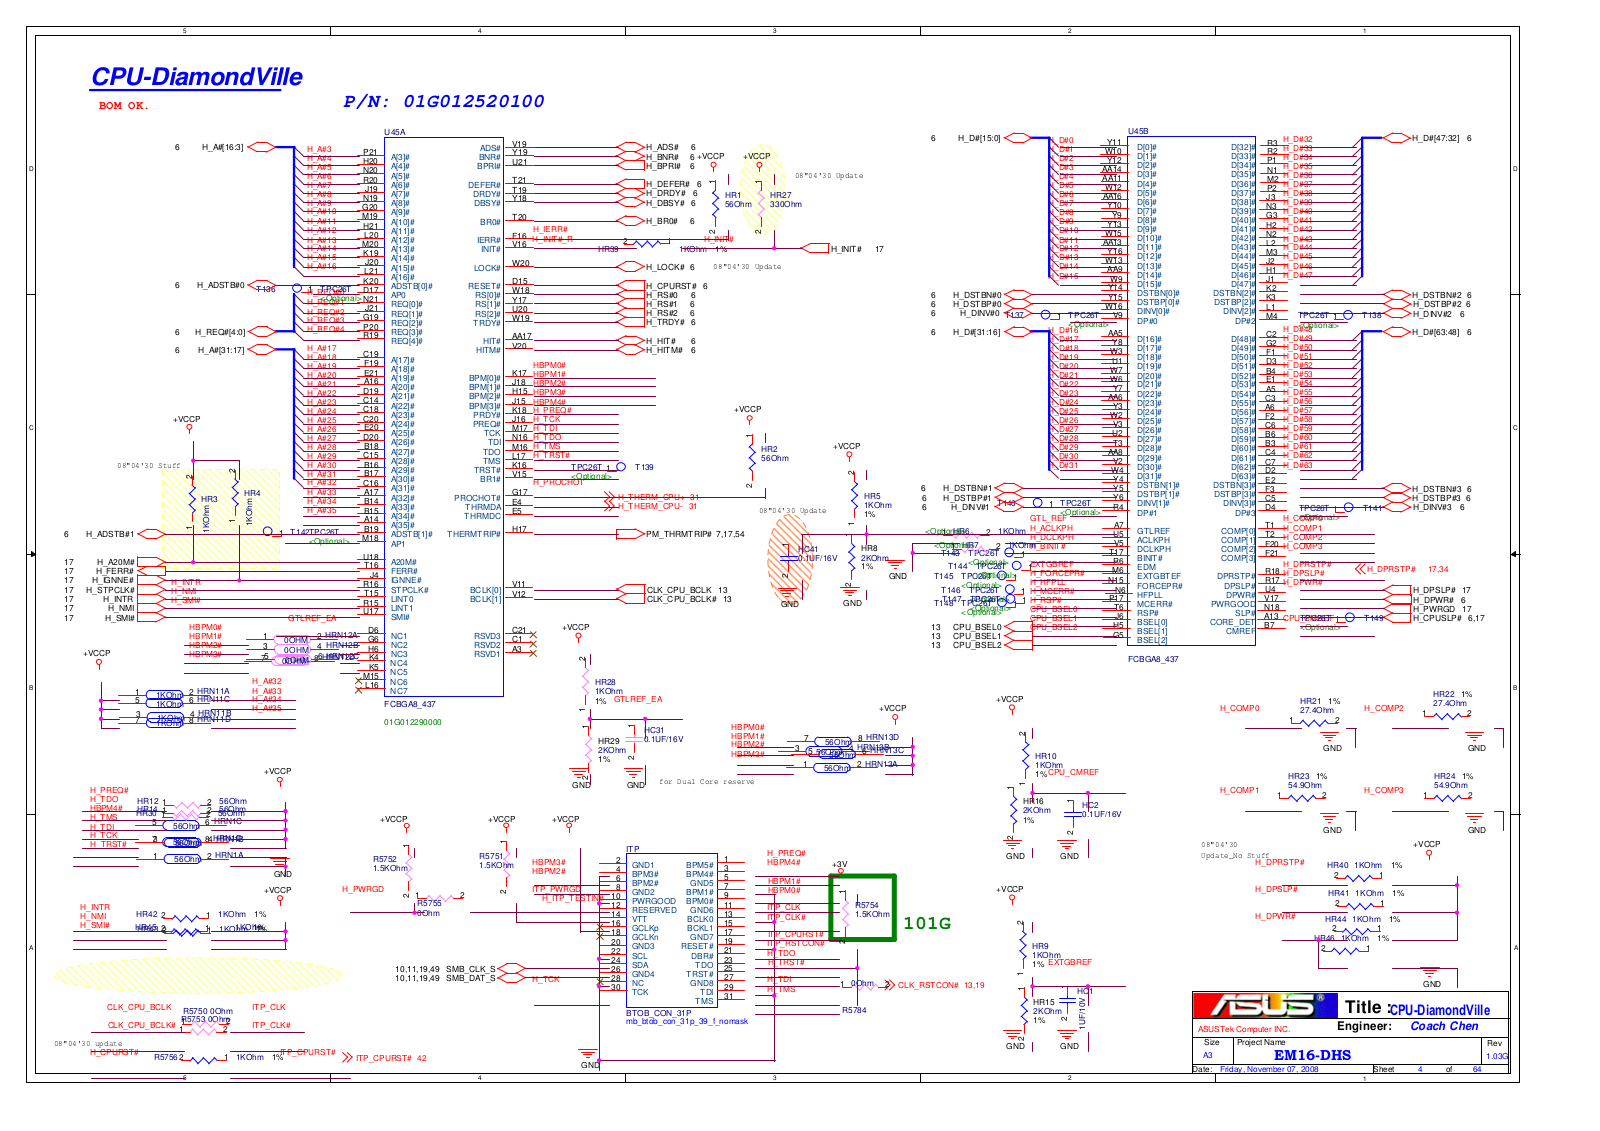Click the 'for Dual Core reserve' note
The height and width of the screenshot is (1131, 1600).
pyautogui.click(x=707, y=782)
